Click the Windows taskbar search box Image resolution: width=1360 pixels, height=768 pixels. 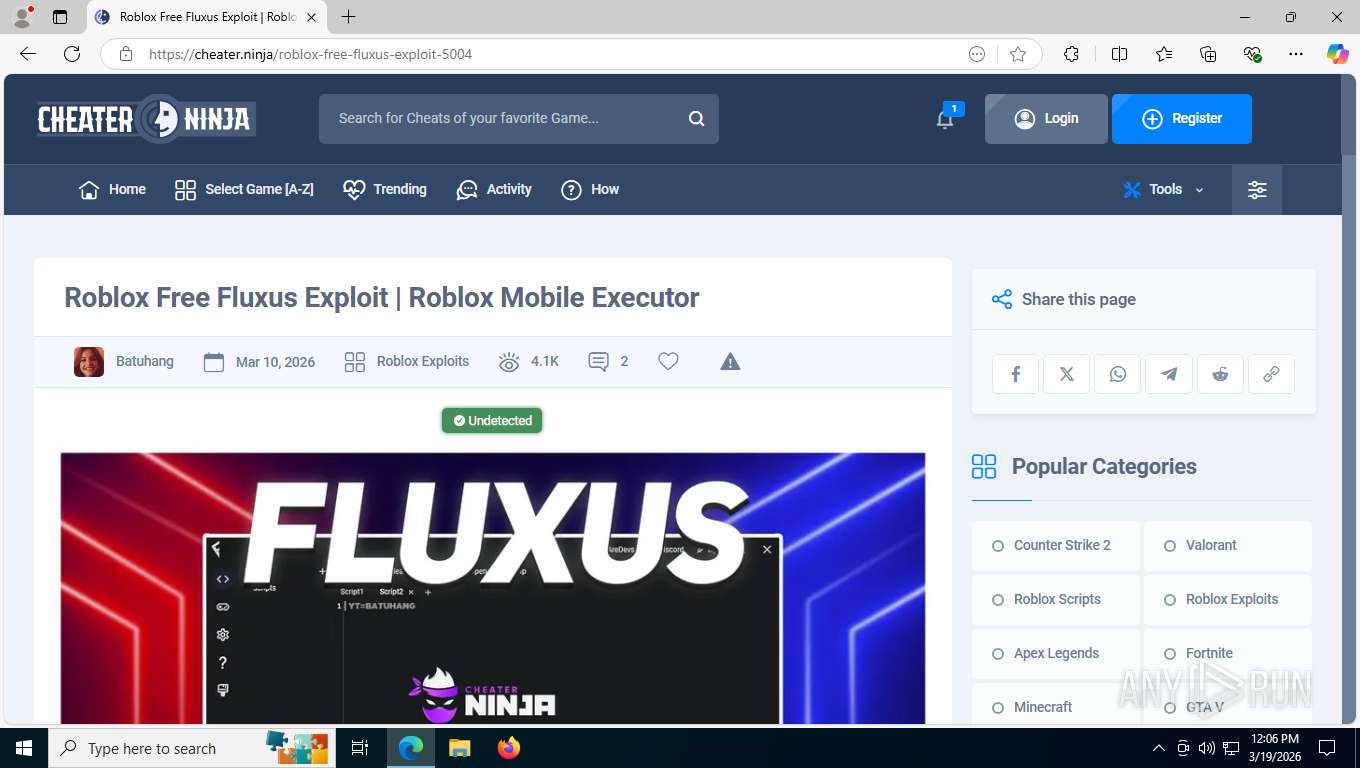click(x=190, y=748)
